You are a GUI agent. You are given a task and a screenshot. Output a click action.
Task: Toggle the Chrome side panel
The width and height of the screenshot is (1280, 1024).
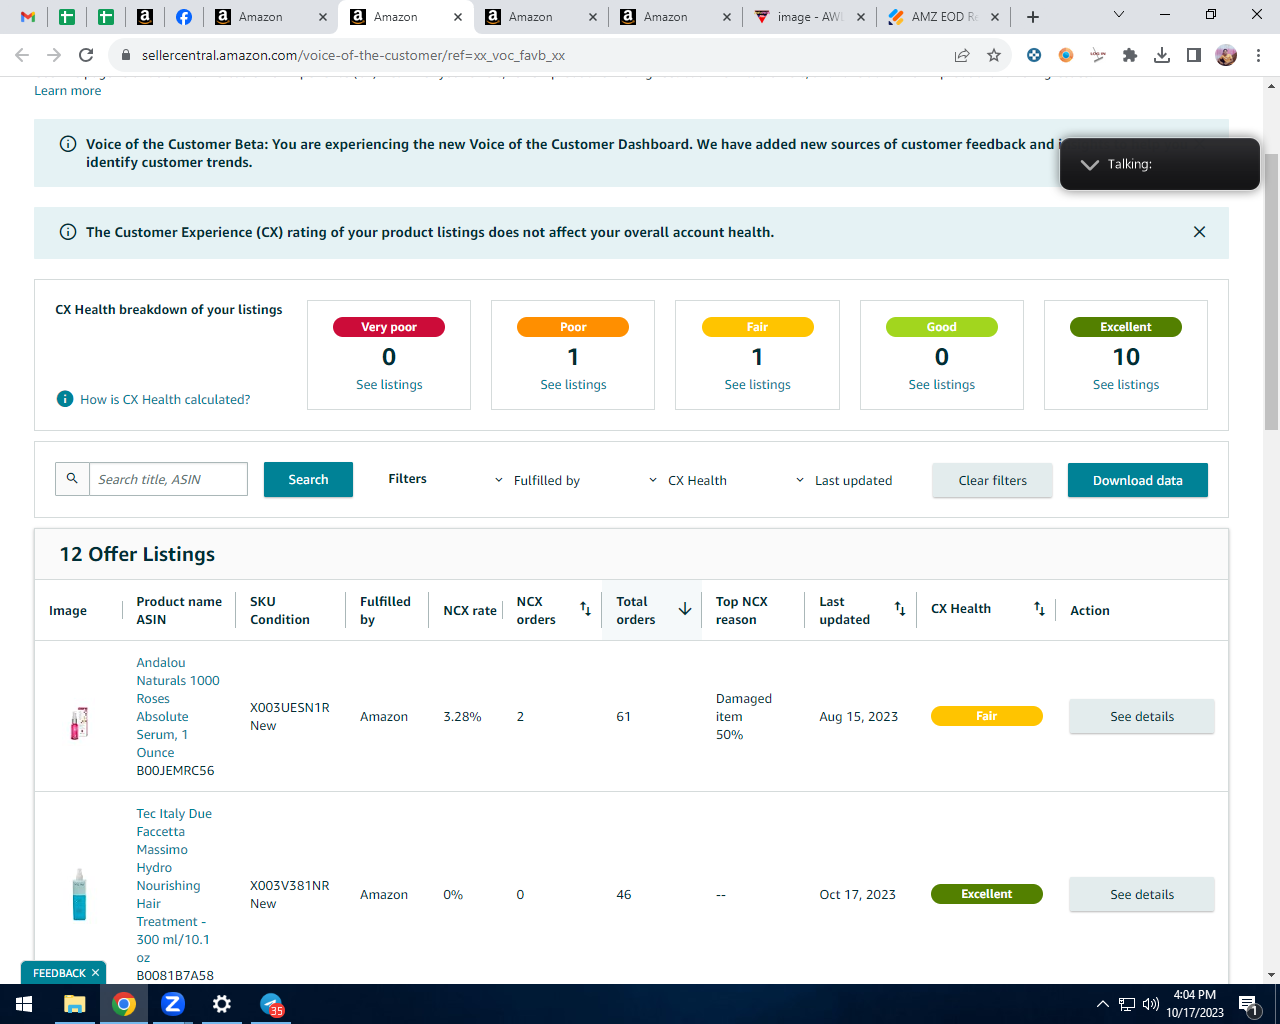1194,55
